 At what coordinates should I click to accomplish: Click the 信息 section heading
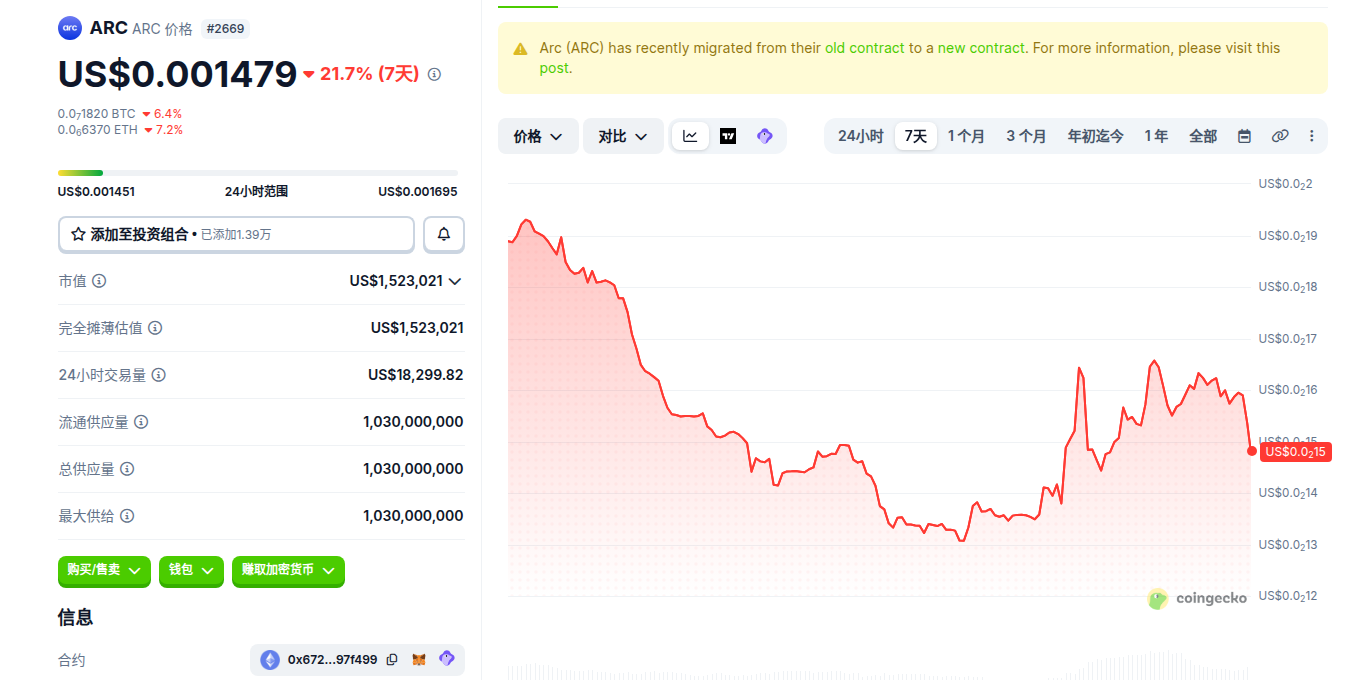(x=76, y=617)
